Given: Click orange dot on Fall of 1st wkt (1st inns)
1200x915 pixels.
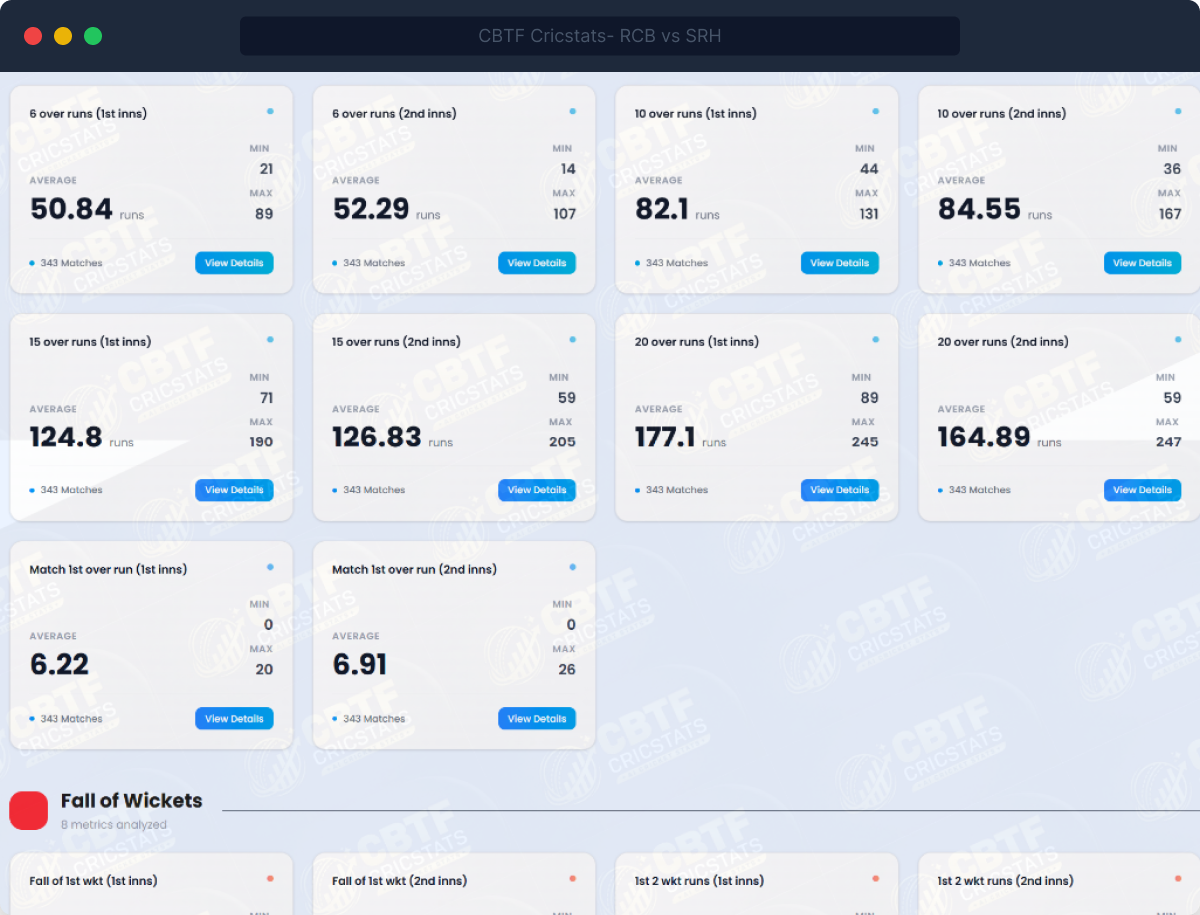Looking at the screenshot, I should (x=270, y=878).
